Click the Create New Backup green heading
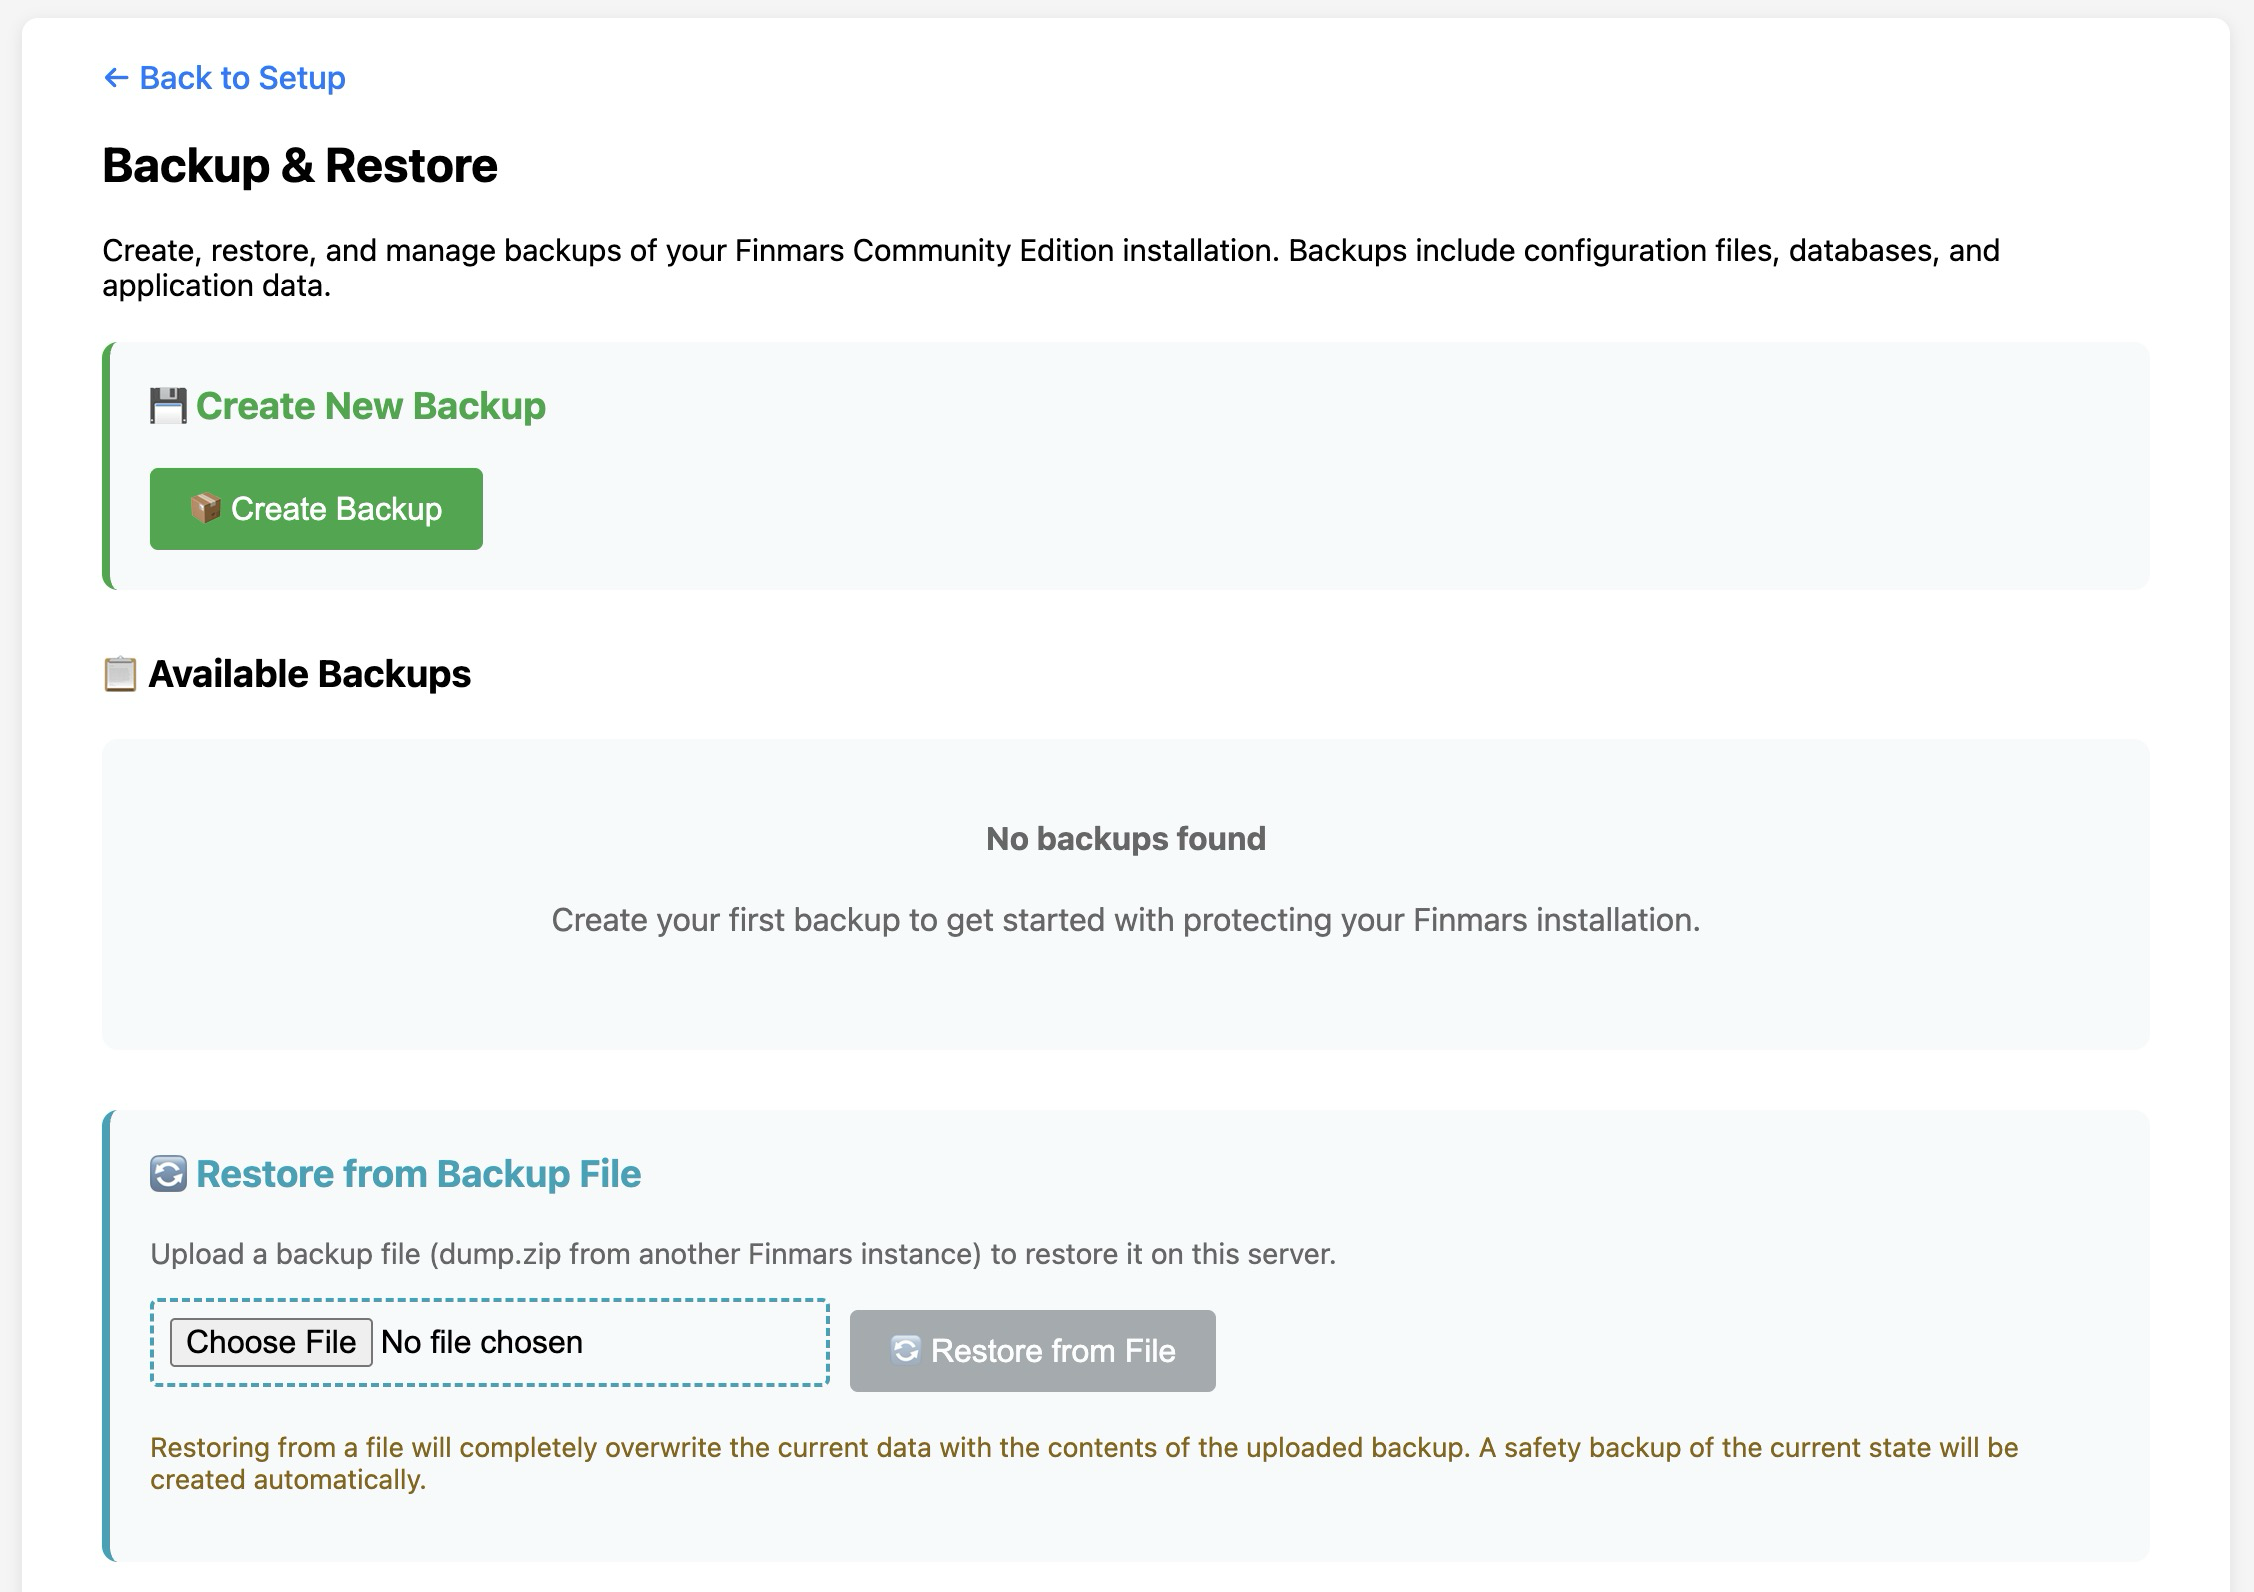Viewport: 2254px width, 1592px height. [370, 406]
